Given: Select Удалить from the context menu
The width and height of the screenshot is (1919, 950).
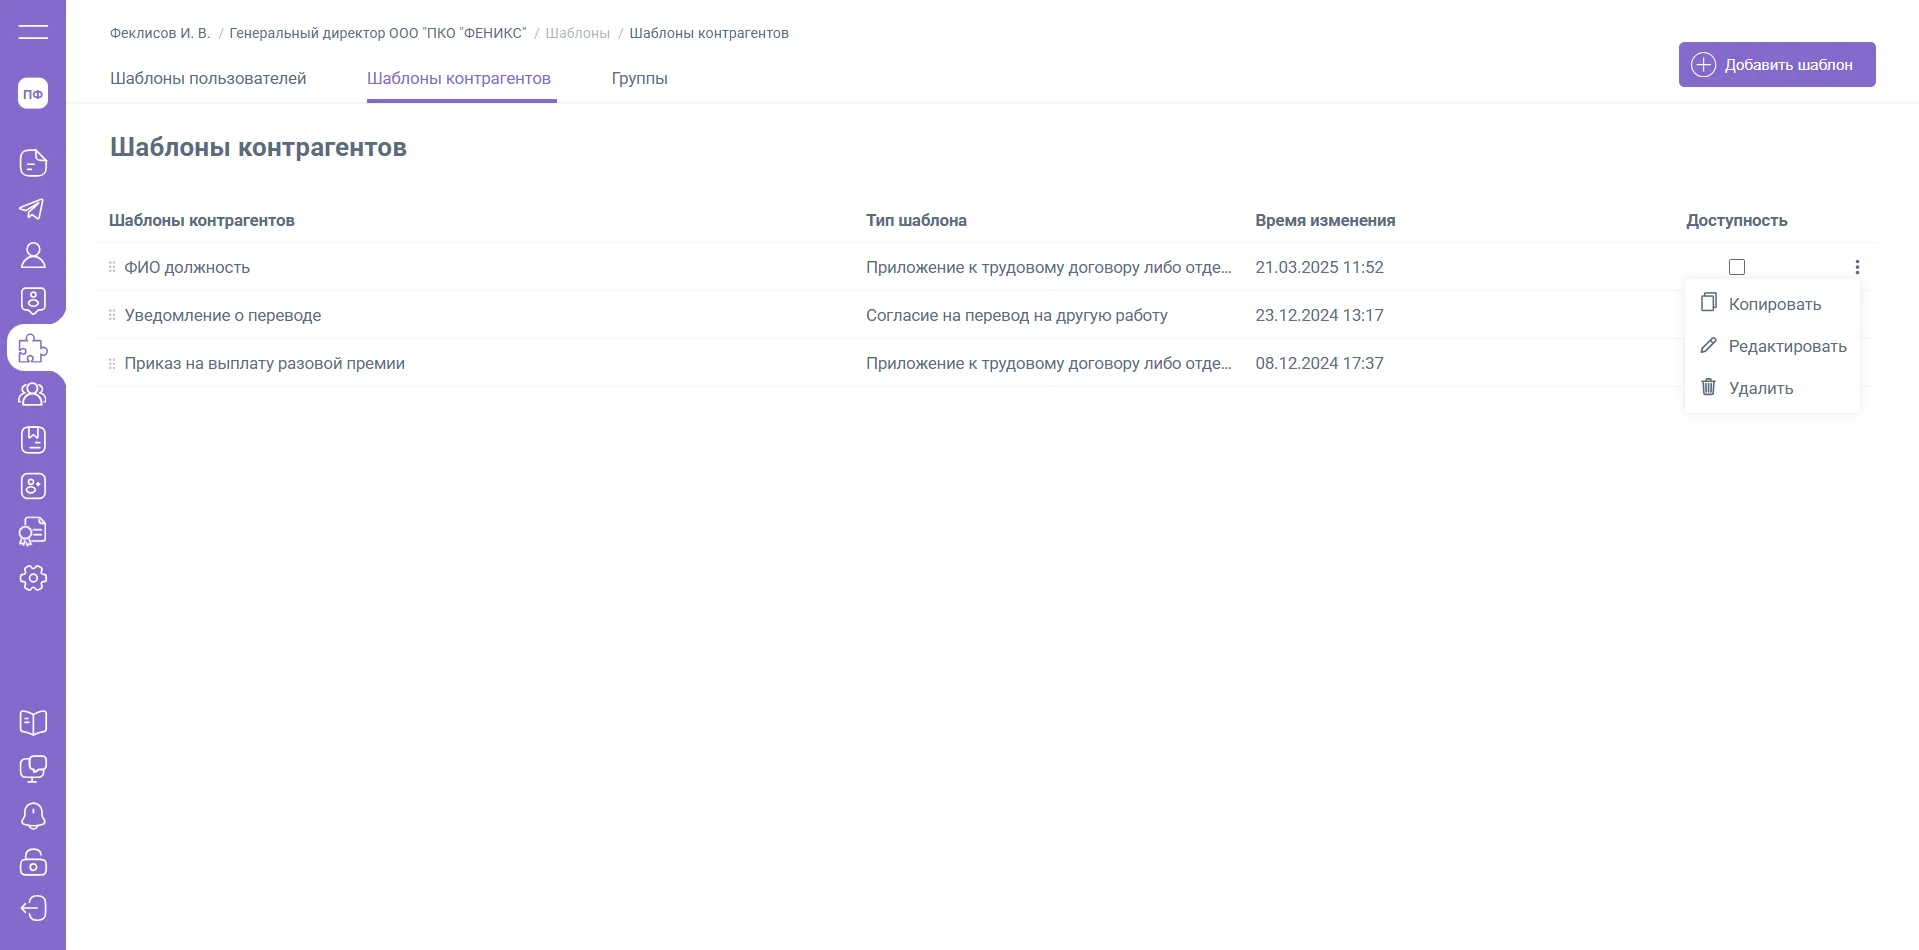Looking at the screenshot, I should point(1760,388).
